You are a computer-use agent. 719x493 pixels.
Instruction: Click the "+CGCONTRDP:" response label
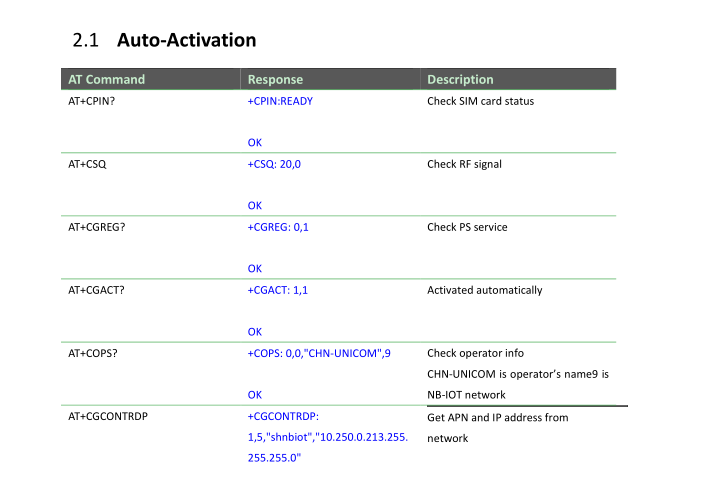tap(283, 416)
